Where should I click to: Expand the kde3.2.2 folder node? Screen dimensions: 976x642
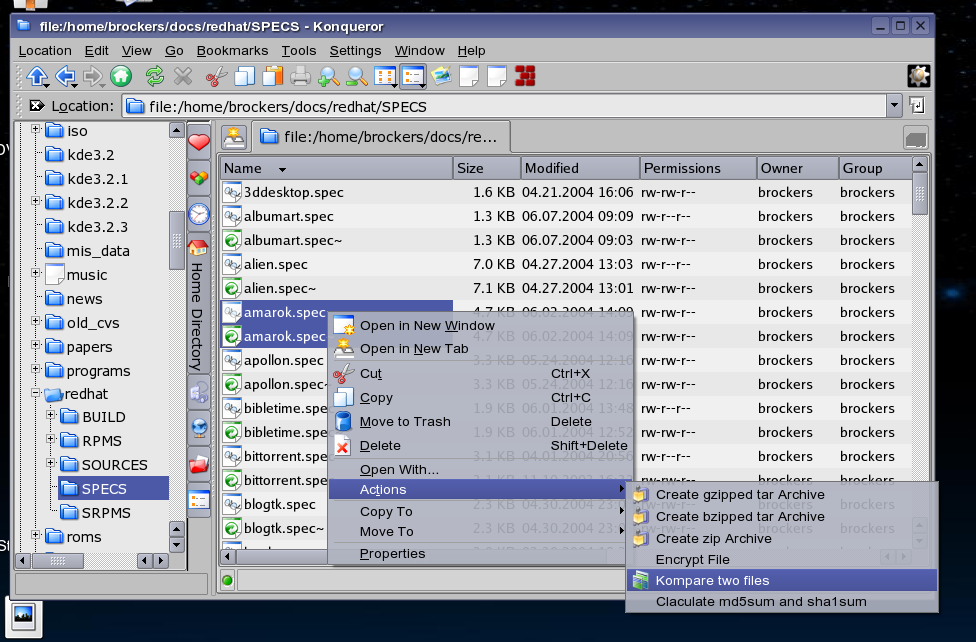point(35,201)
